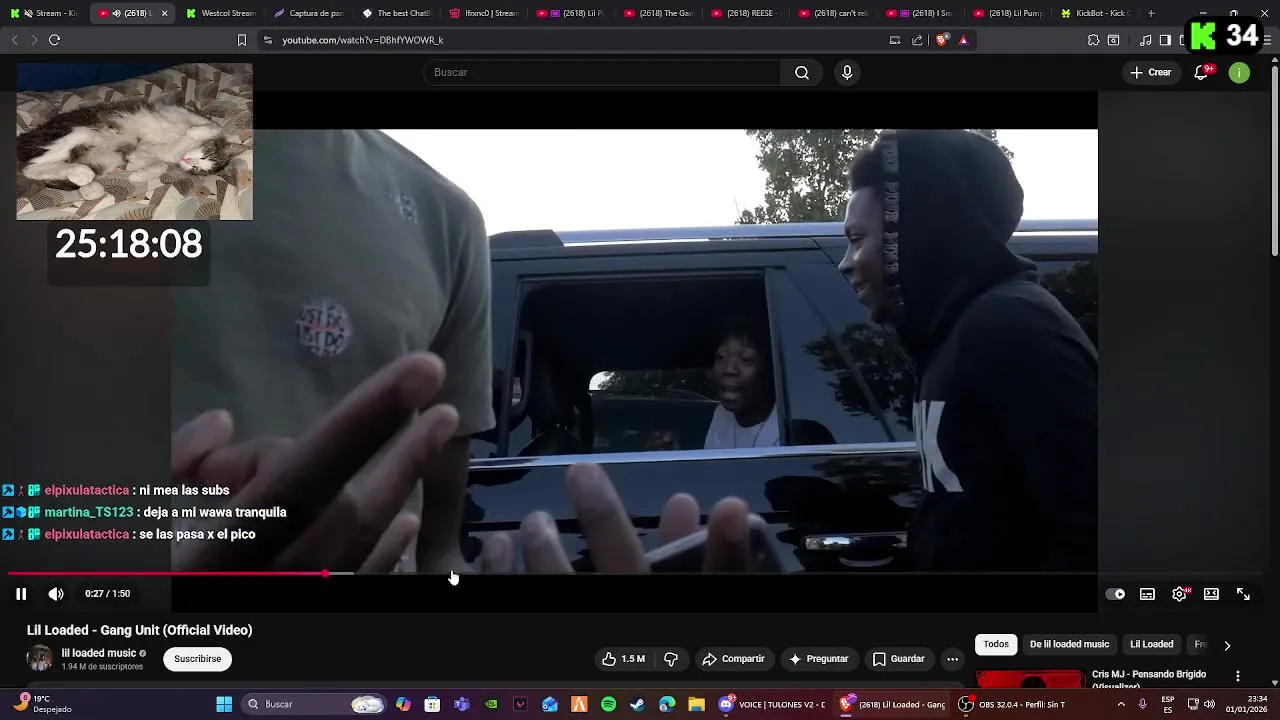
Task: Open the lil loaded music channel name link
Action: [99, 653]
